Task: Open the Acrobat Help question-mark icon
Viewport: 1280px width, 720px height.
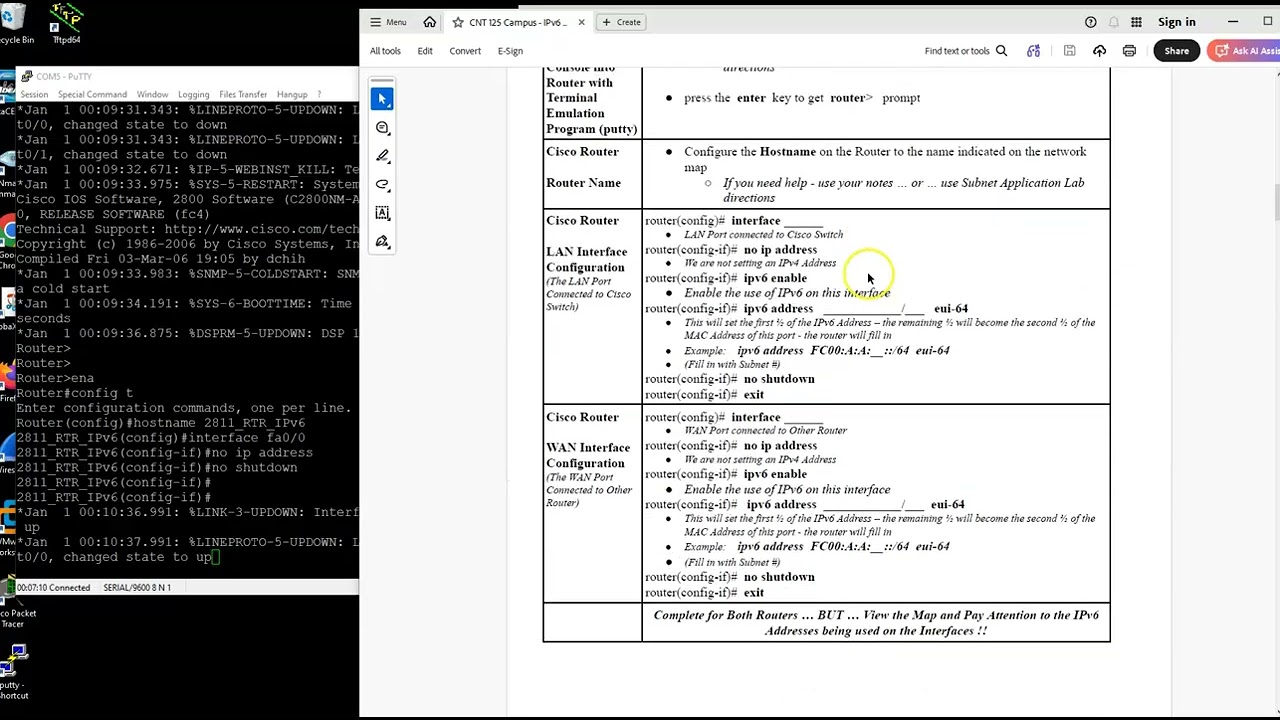Action: coord(1091,22)
